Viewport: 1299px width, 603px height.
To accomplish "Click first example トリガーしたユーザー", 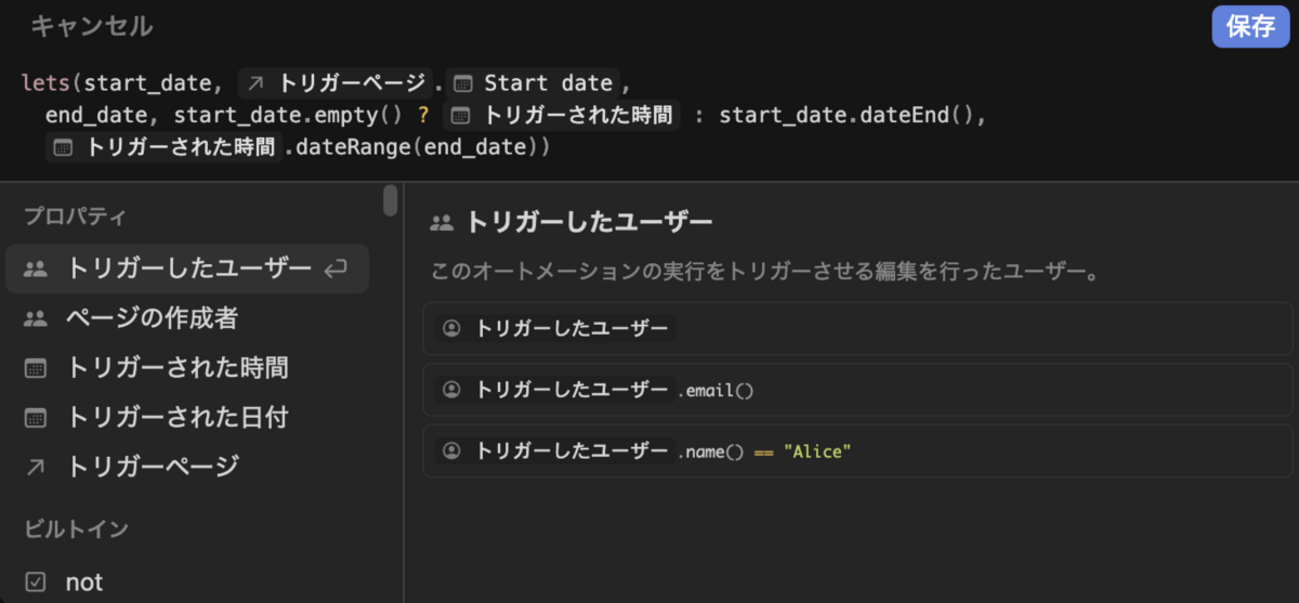I will pyautogui.click(x=858, y=329).
